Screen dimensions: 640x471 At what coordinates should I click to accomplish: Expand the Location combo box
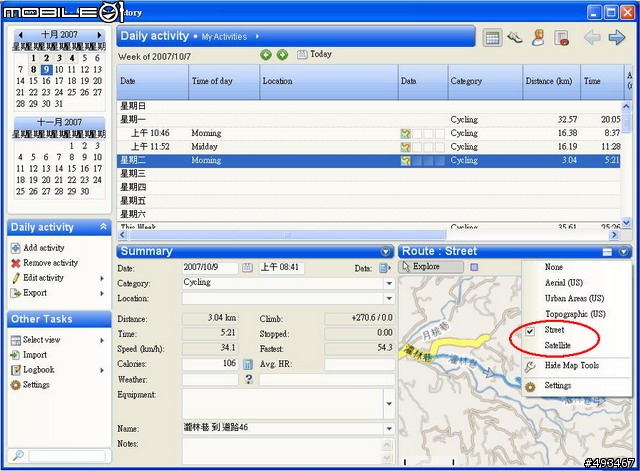coord(389,298)
